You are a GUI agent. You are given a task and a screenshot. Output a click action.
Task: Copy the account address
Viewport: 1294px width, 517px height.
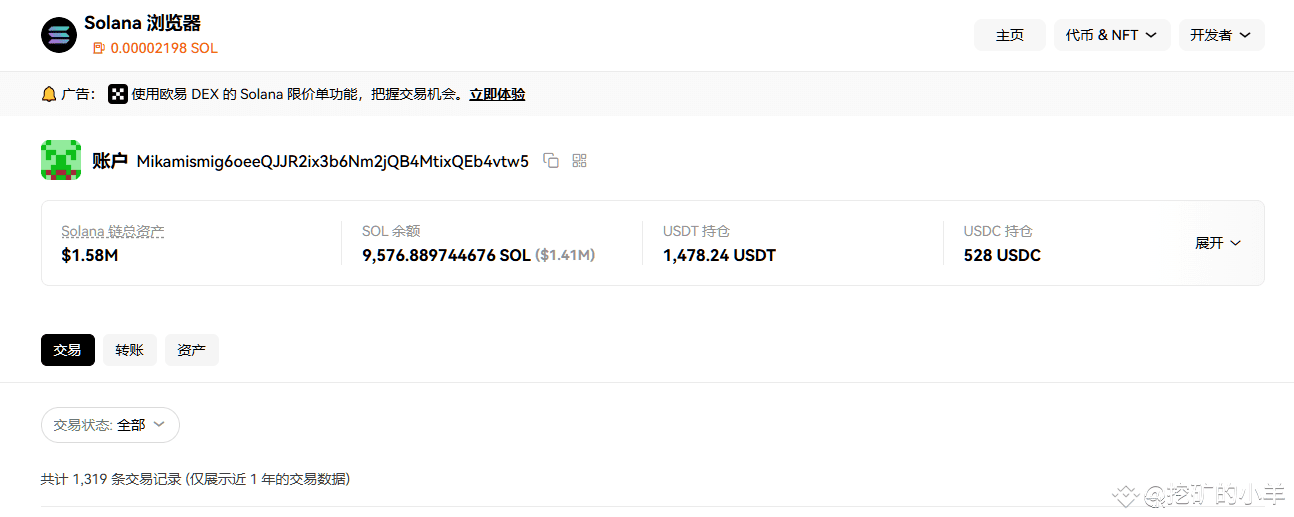pos(551,160)
